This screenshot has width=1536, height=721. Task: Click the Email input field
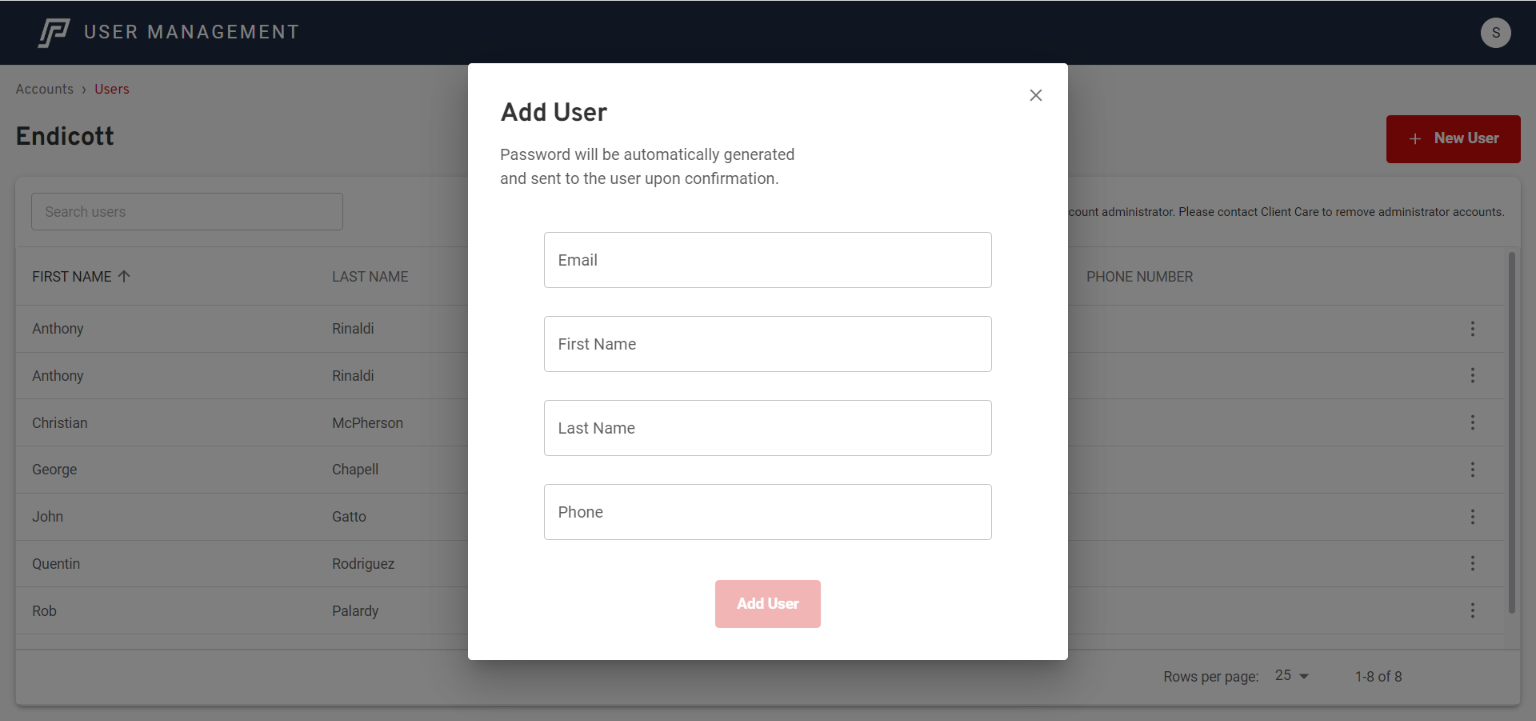coord(767,260)
